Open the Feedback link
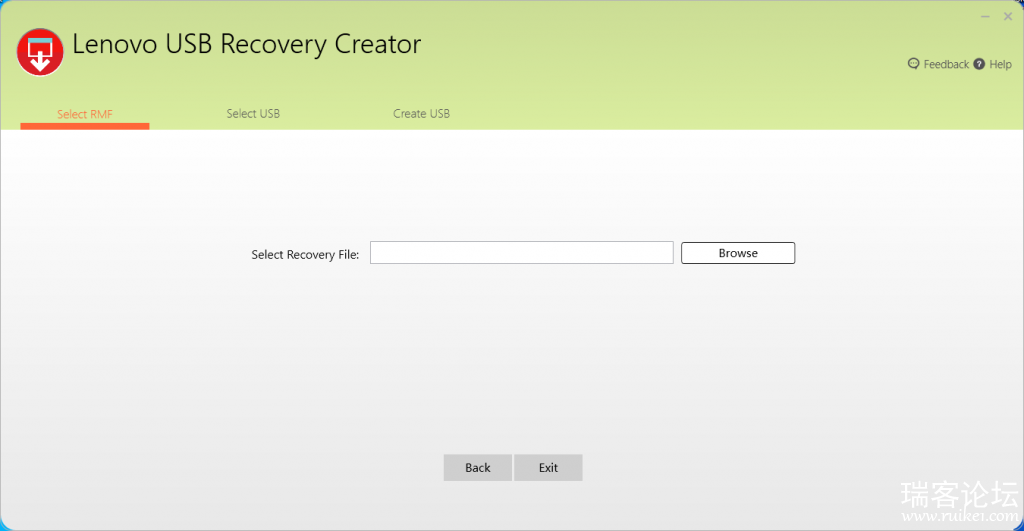1024x531 pixels. [946, 64]
